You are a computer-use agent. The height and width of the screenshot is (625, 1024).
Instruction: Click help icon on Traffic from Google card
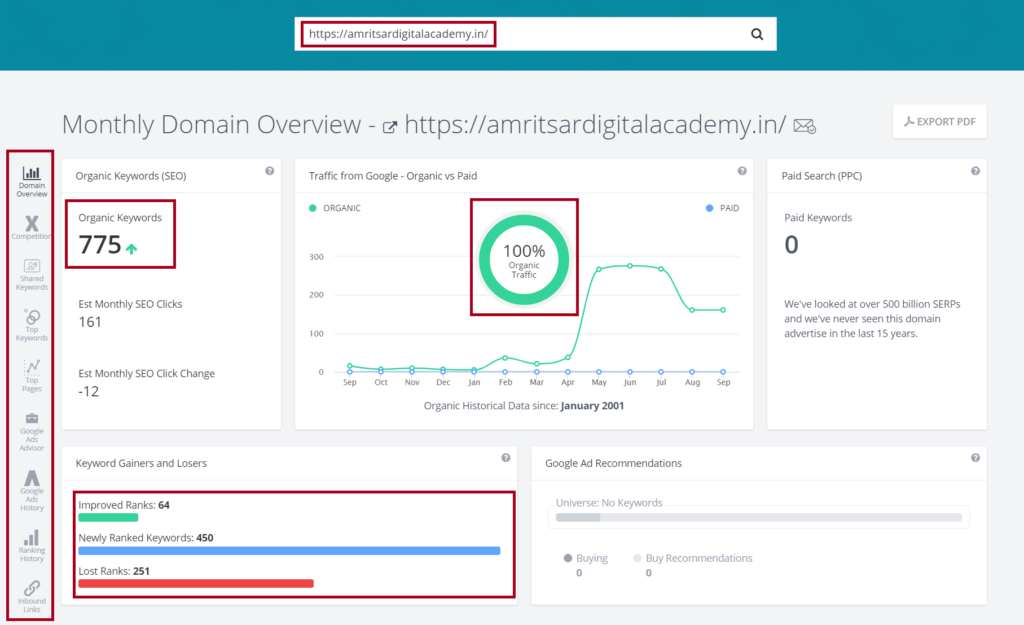point(742,171)
